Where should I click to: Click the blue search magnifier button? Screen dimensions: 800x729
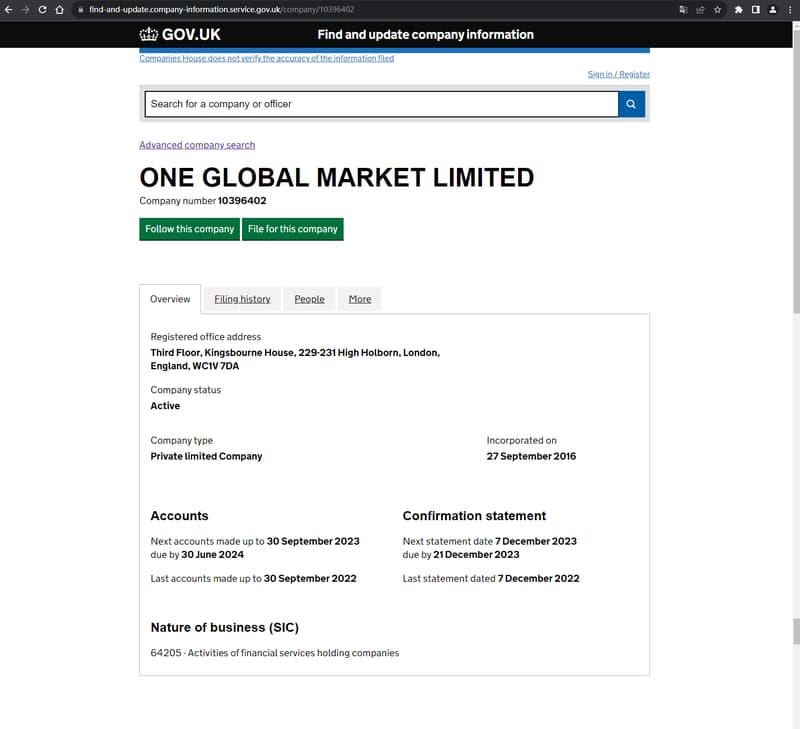click(631, 104)
